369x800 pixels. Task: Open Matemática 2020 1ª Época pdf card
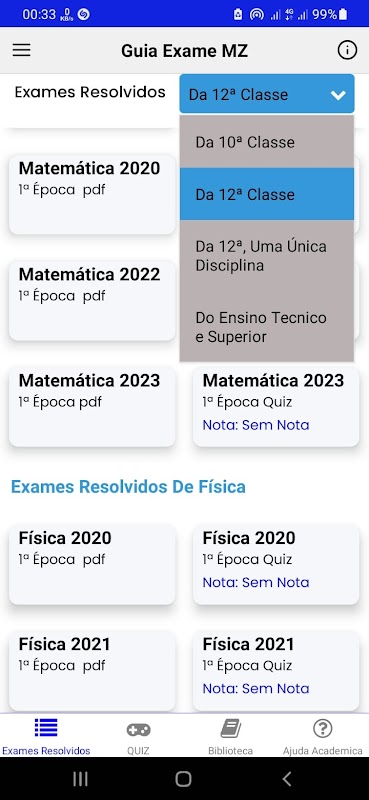[92, 195]
